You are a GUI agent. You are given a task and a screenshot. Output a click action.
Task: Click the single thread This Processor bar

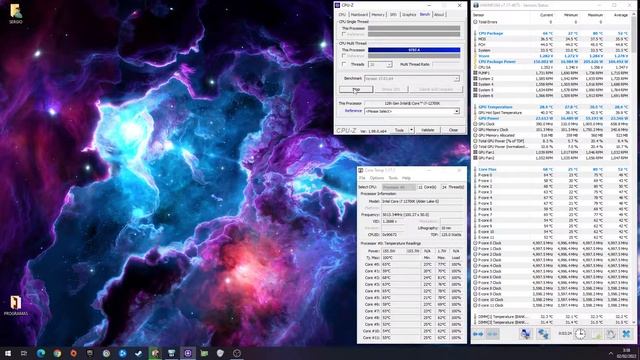[414, 29]
